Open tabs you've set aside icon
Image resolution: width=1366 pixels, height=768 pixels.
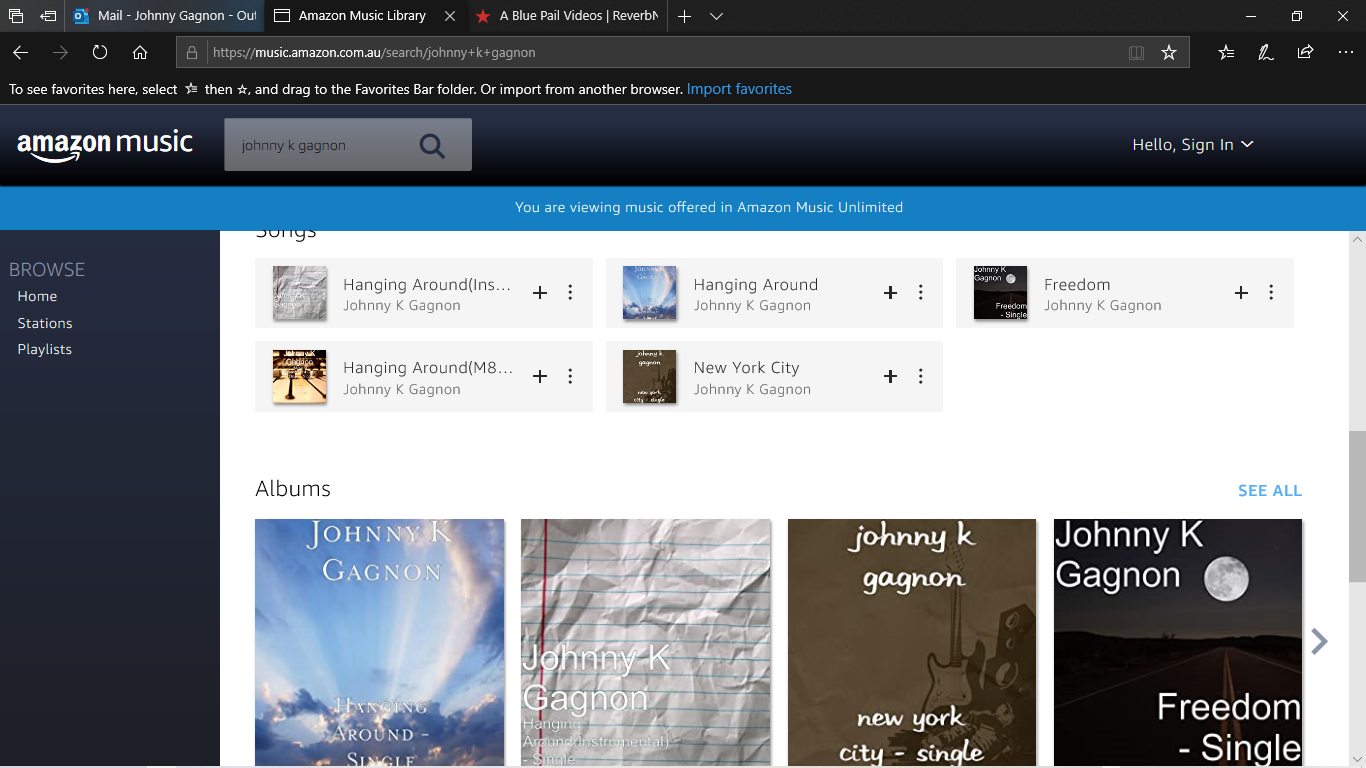click(x=16, y=16)
